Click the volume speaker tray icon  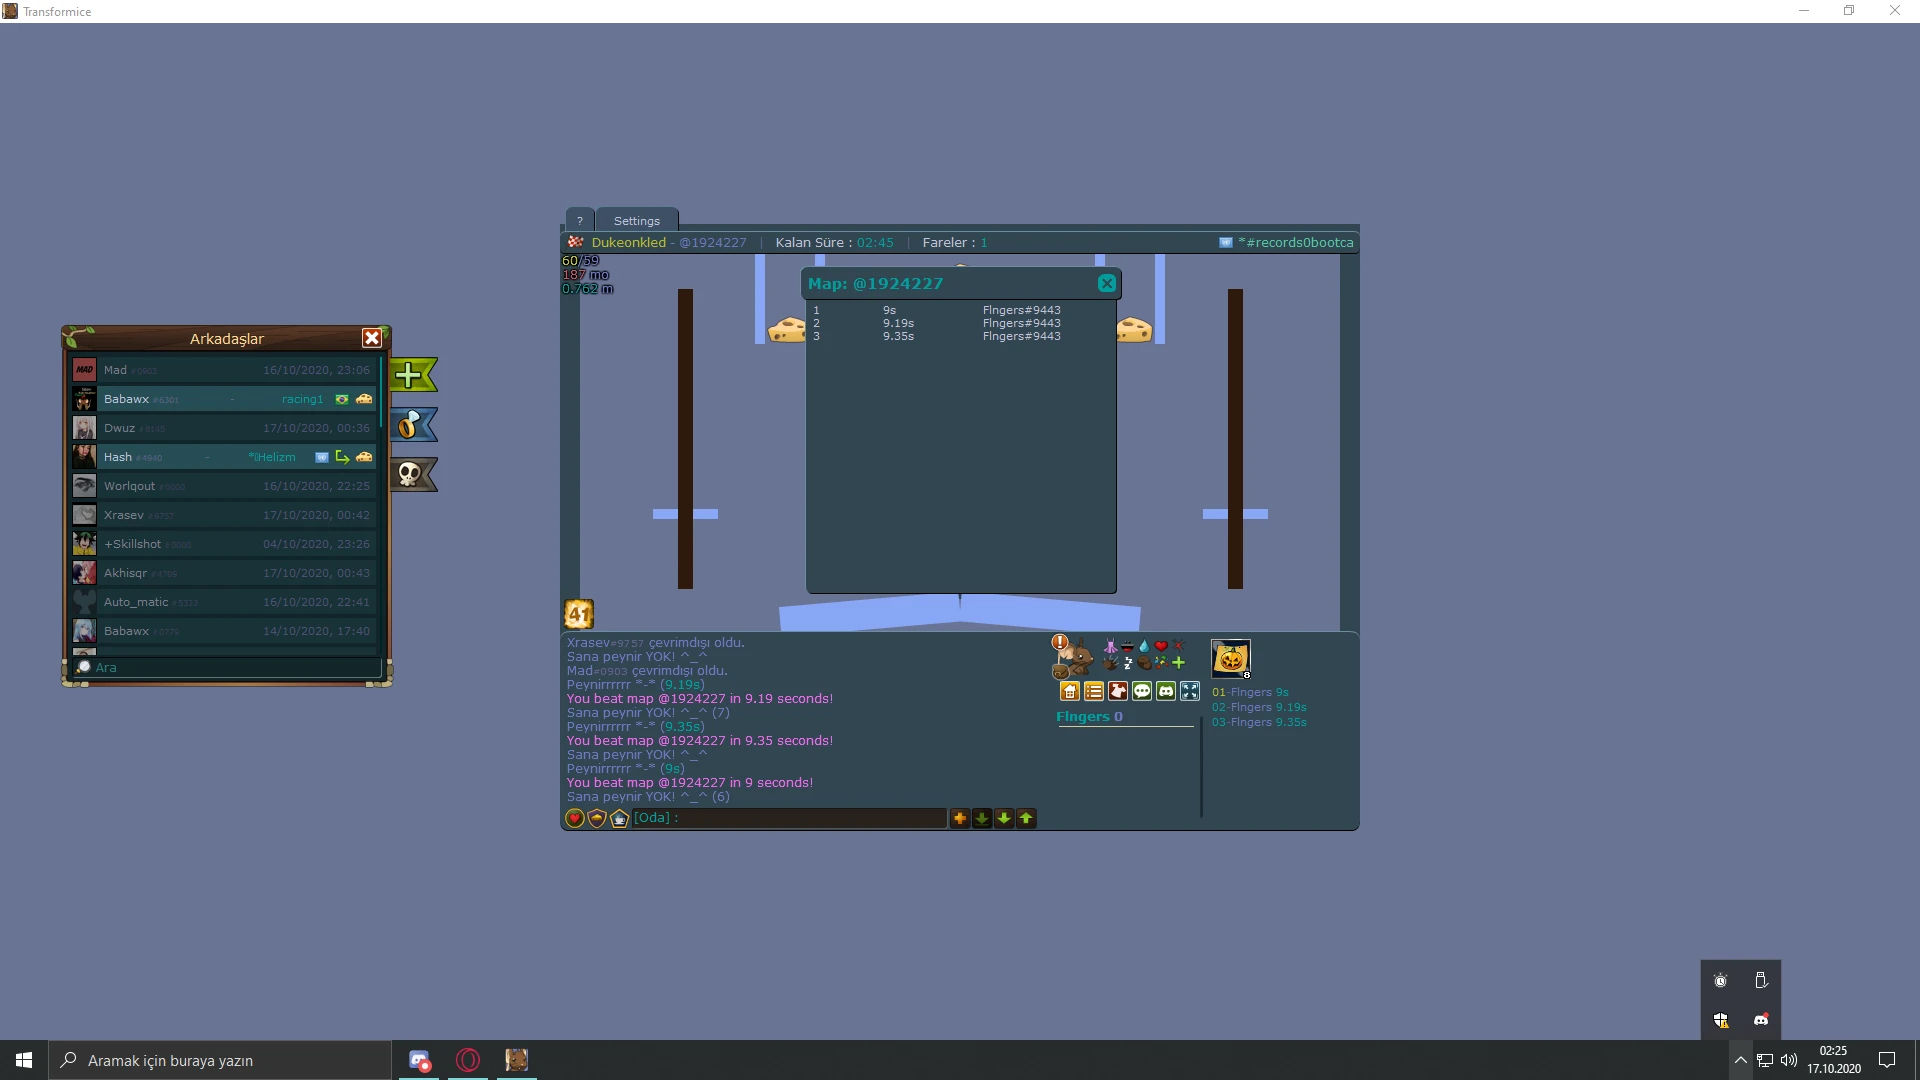(x=1789, y=1060)
